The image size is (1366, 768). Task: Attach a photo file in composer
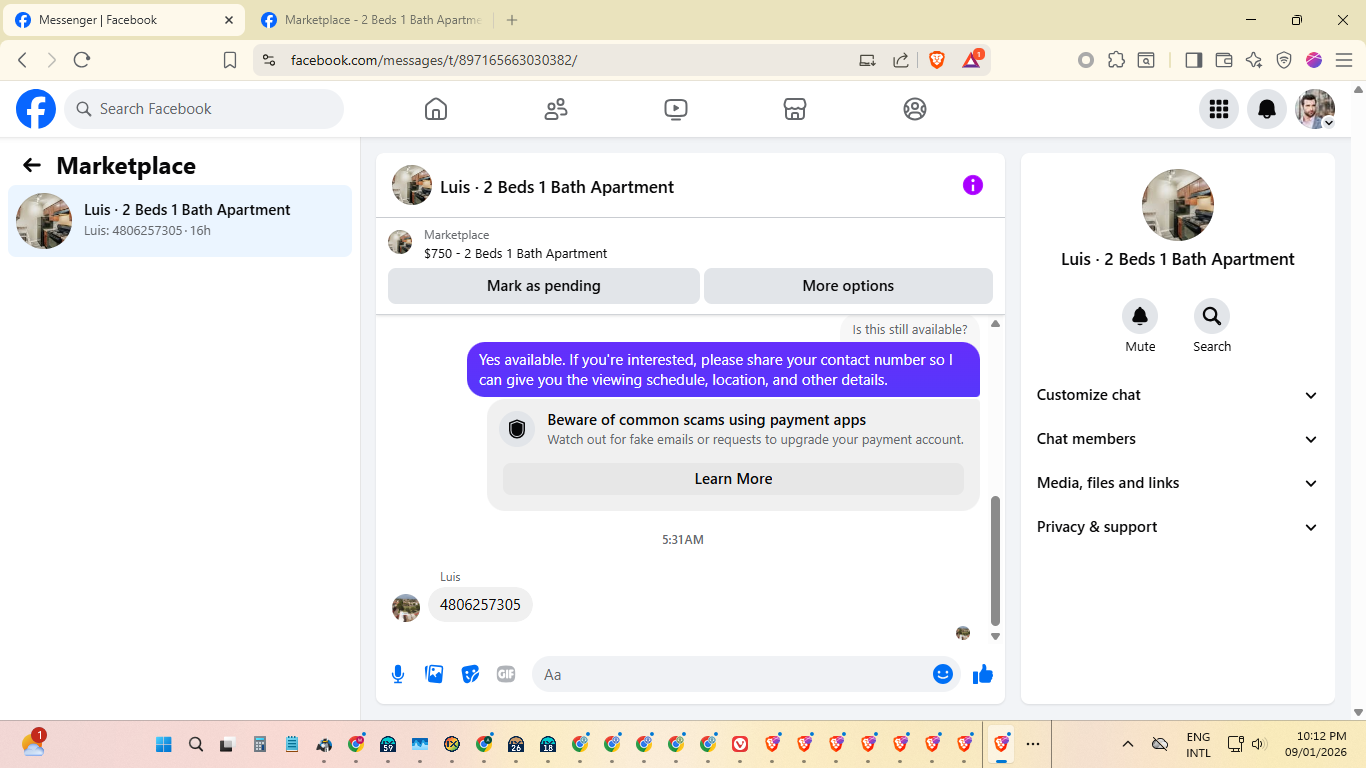[x=434, y=674]
